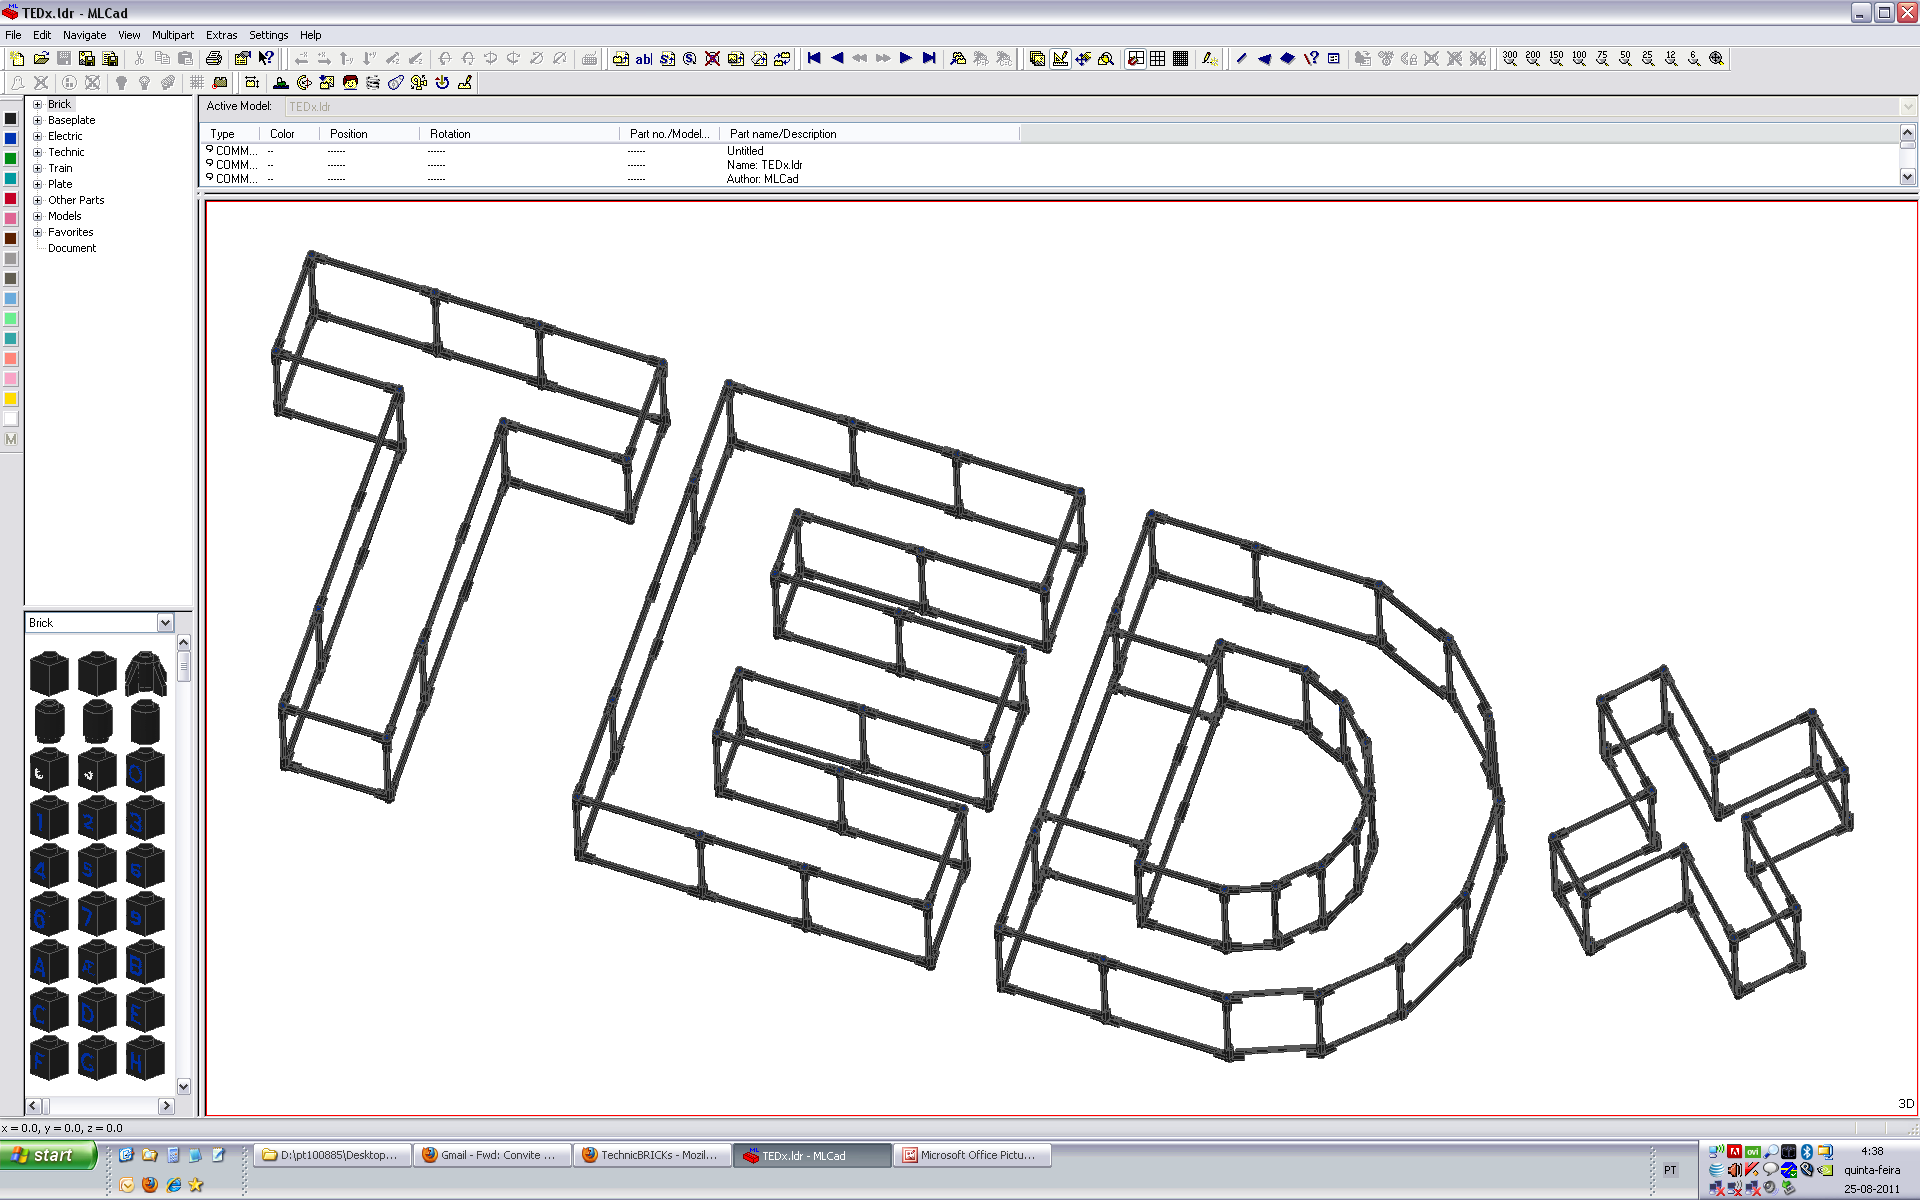The image size is (1920, 1200).
Task: Switch to the Gmail taskbar window
Action: tap(491, 1155)
